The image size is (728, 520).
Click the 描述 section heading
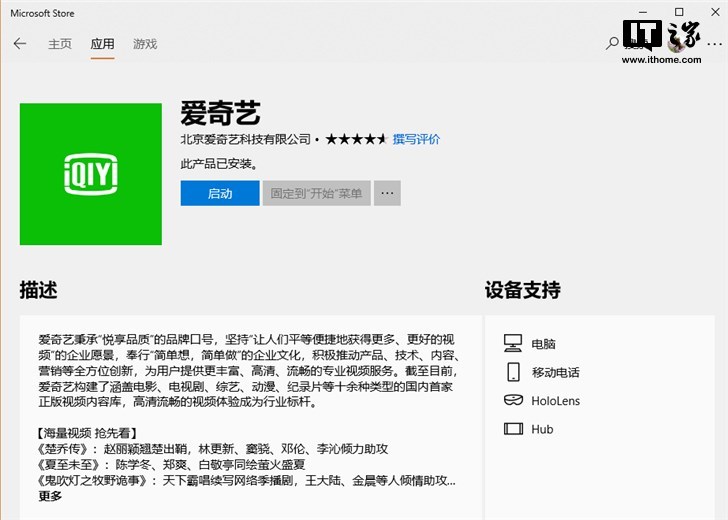coord(39,290)
